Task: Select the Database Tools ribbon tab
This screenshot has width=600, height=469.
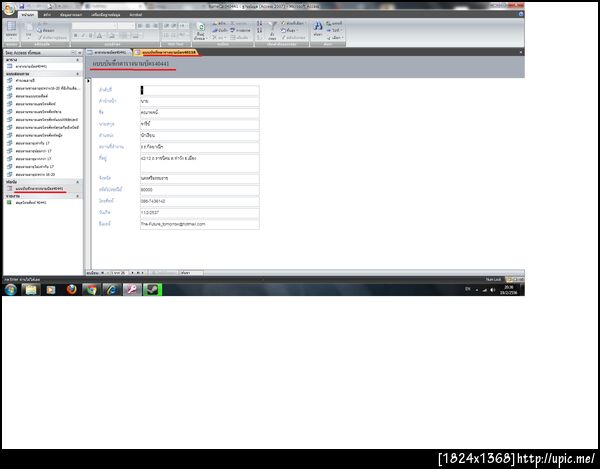Action: click(x=106, y=15)
